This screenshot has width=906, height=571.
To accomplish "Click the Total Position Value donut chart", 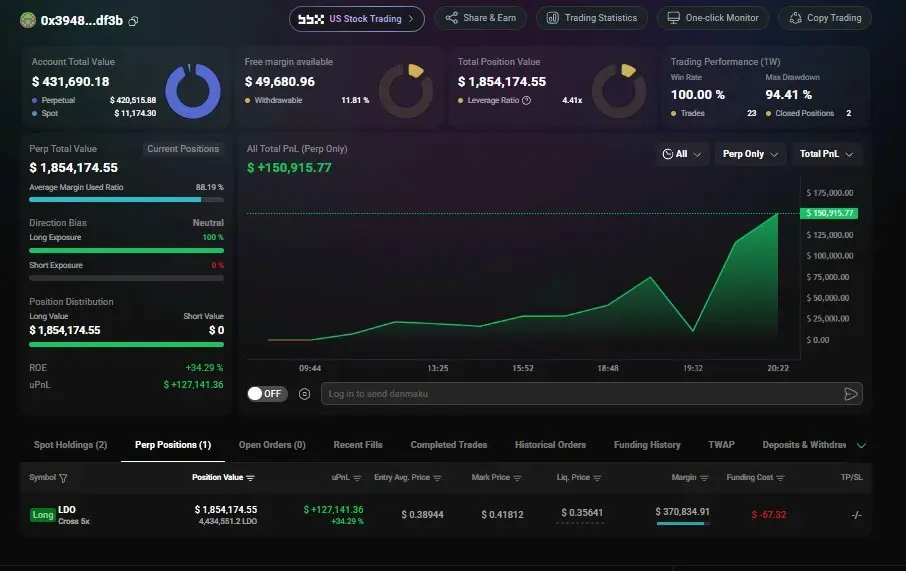I will click(619, 91).
